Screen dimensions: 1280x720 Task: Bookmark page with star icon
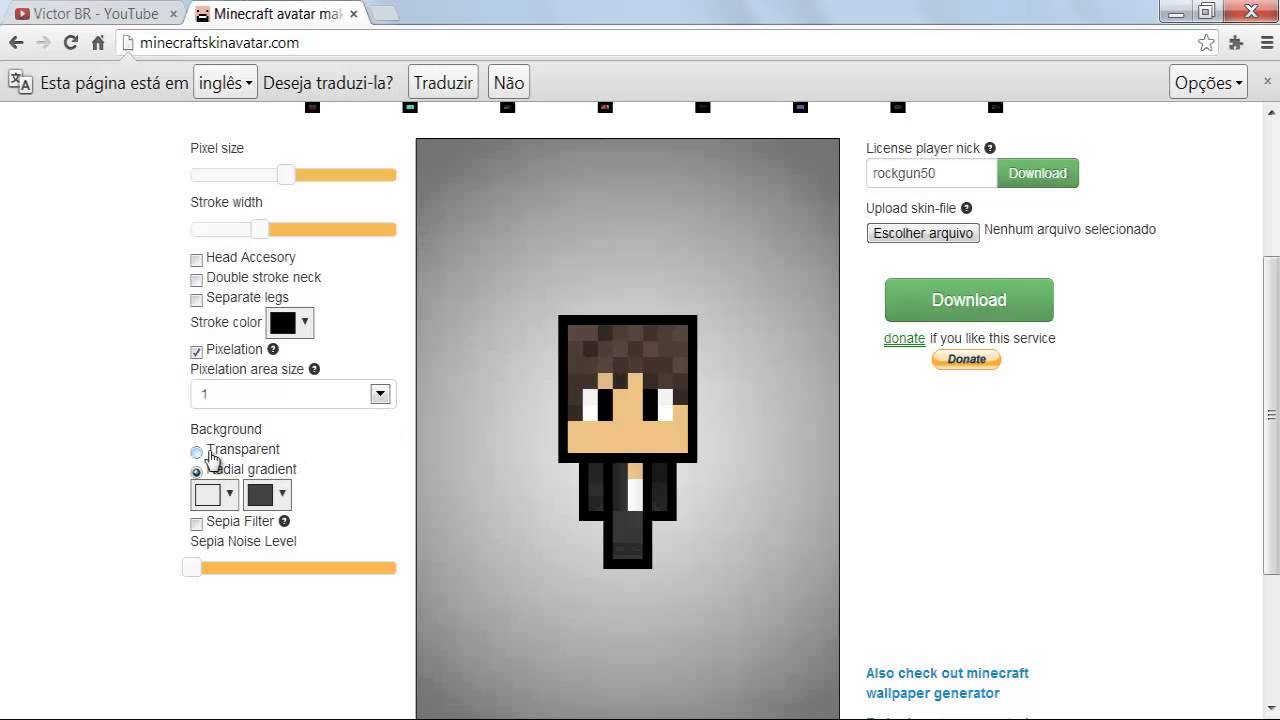[x=1207, y=43]
